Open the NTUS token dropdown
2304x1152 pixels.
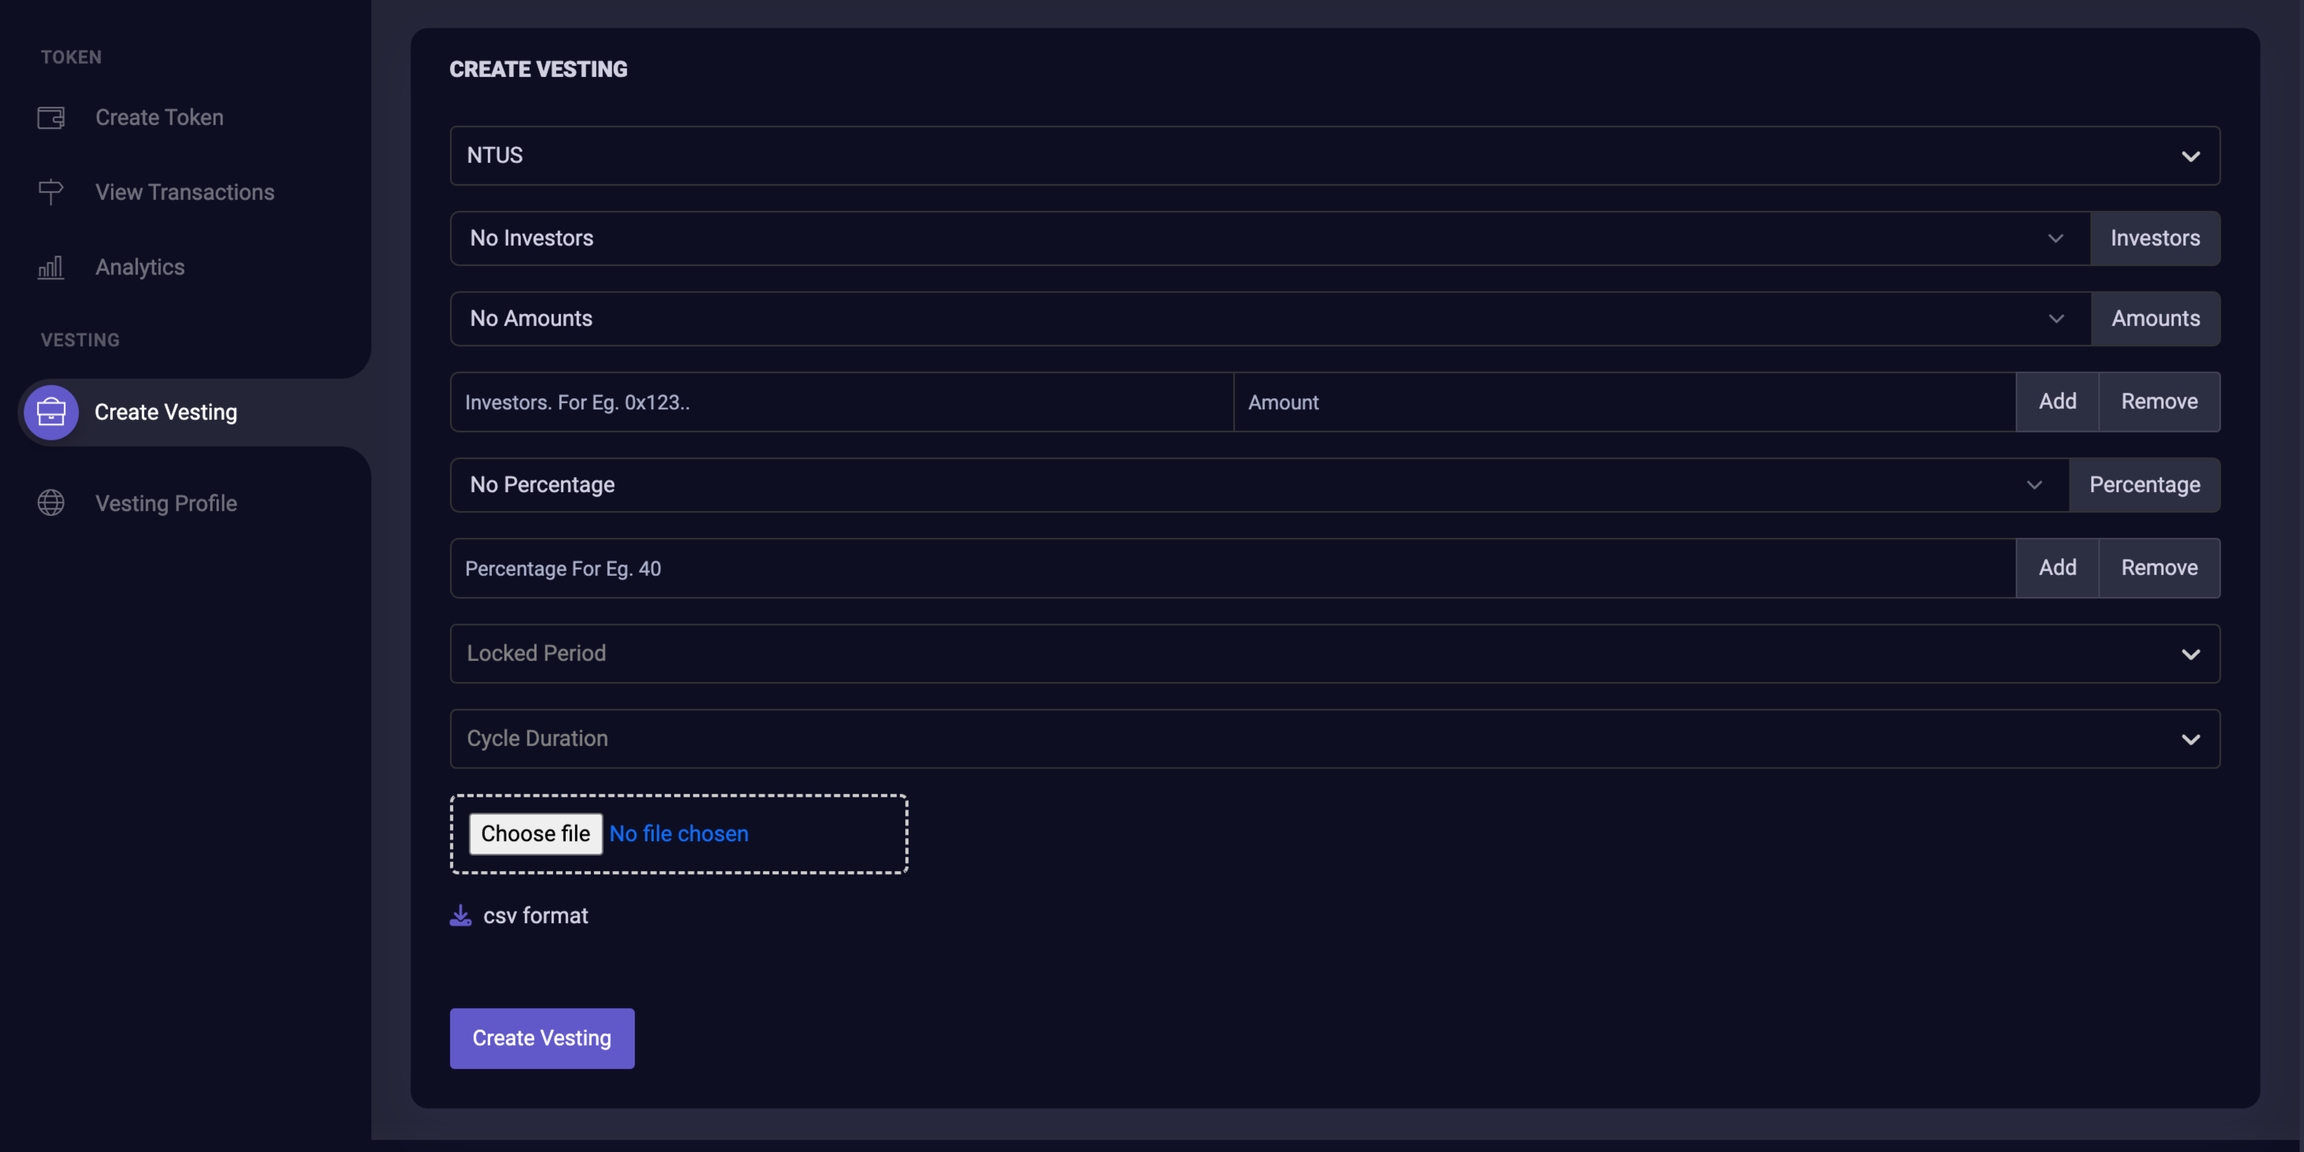click(1334, 155)
